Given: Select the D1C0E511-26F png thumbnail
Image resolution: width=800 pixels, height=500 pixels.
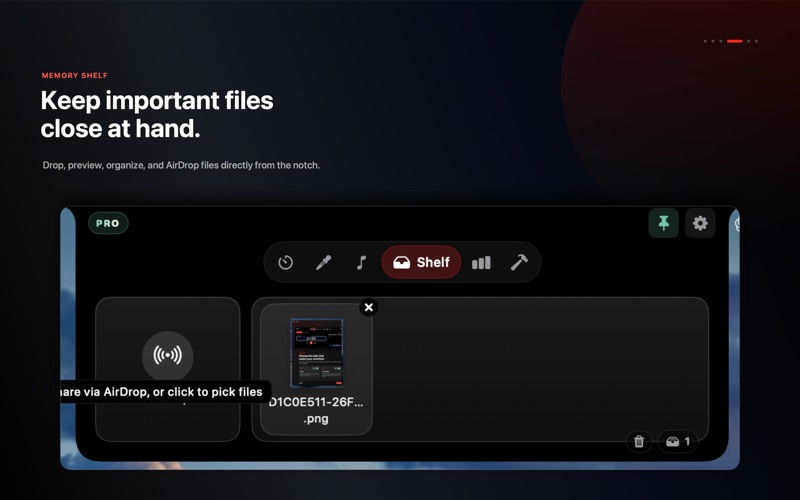Looking at the screenshot, I should pos(316,352).
